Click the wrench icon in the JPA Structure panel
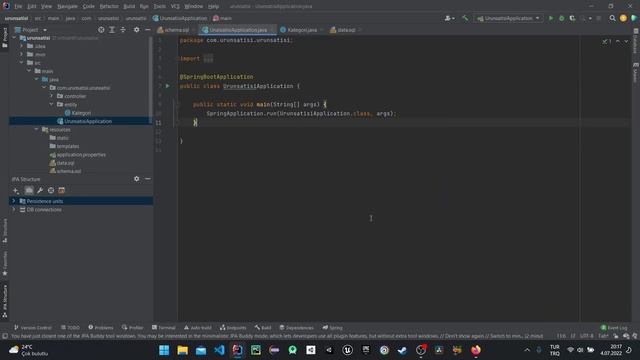640x360 pixels. pos(40,191)
